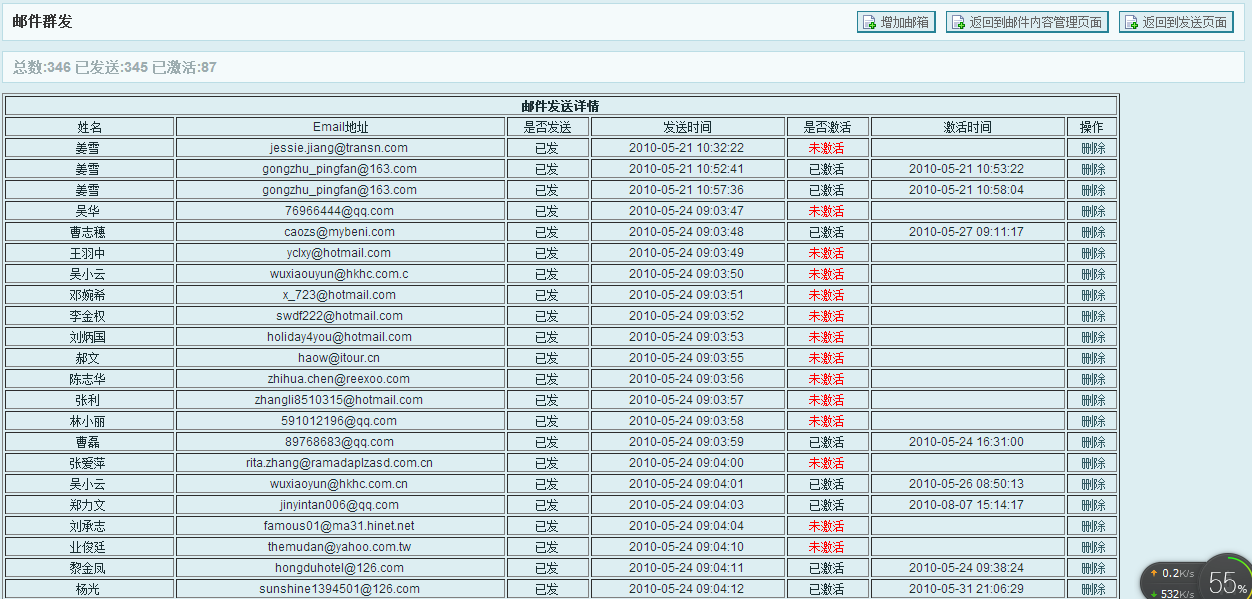Click the 操作 column header
Image resolution: width=1252 pixels, height=599 pixels.
click(x=1092, y=127)
